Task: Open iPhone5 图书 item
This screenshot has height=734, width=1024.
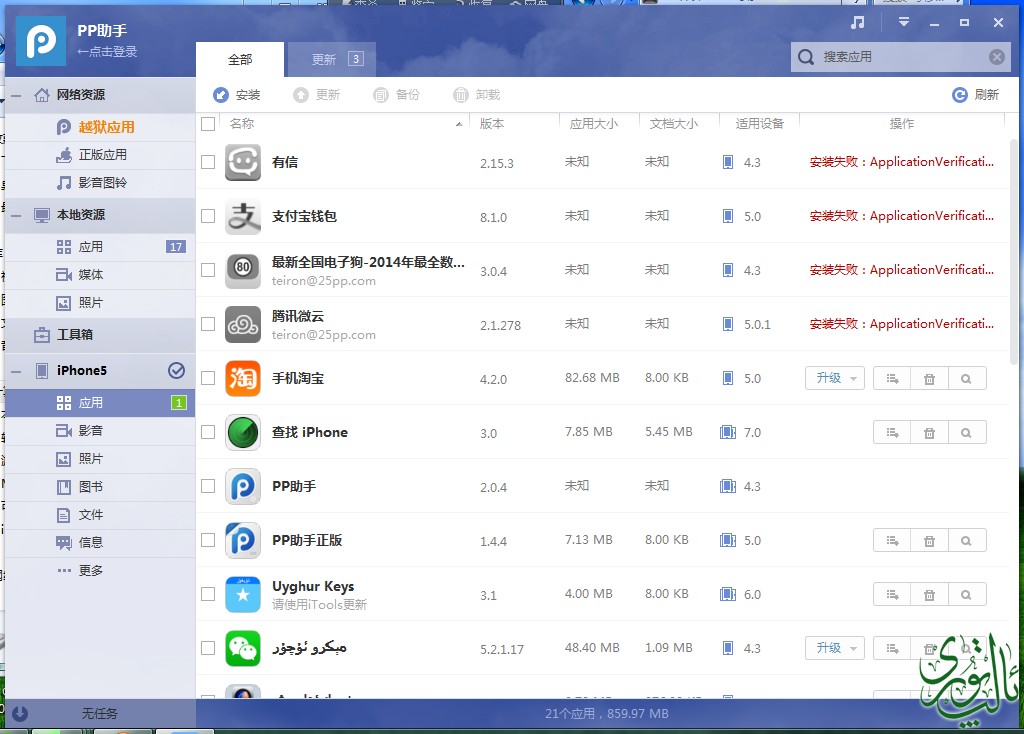Action: [x=100, y=487]
